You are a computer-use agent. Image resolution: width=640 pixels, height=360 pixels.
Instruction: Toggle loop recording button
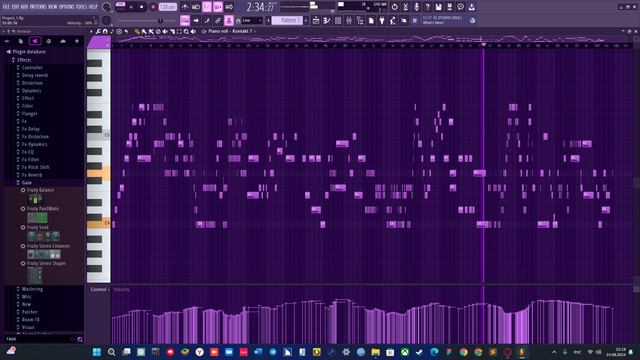(229, 7)
